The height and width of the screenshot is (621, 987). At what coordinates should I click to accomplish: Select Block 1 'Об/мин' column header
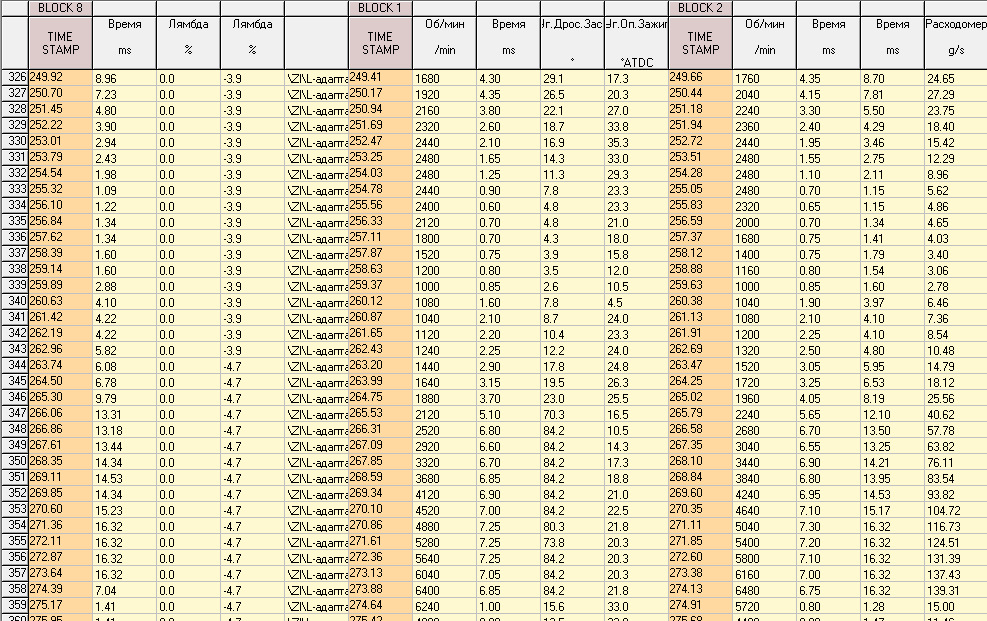pos(444,43)
